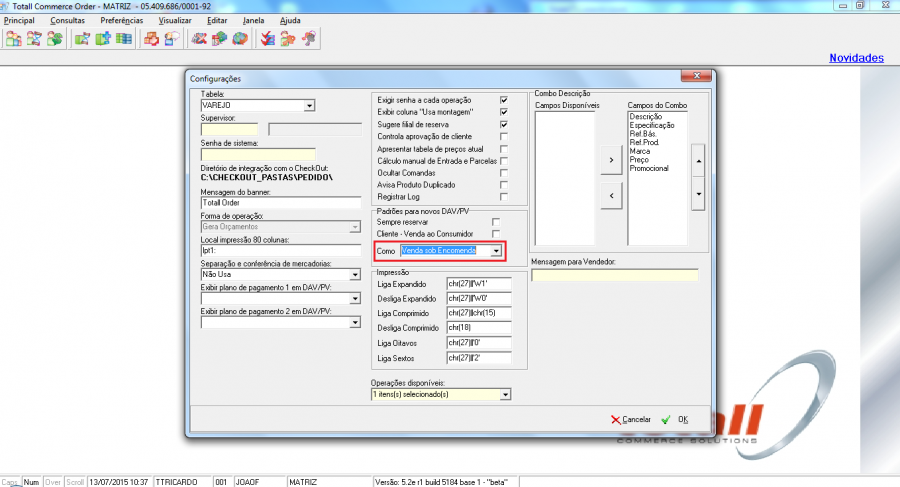Click the person with speech bubble icon
The height and width of the screenshot is (487, 900).
pos(172,38)
